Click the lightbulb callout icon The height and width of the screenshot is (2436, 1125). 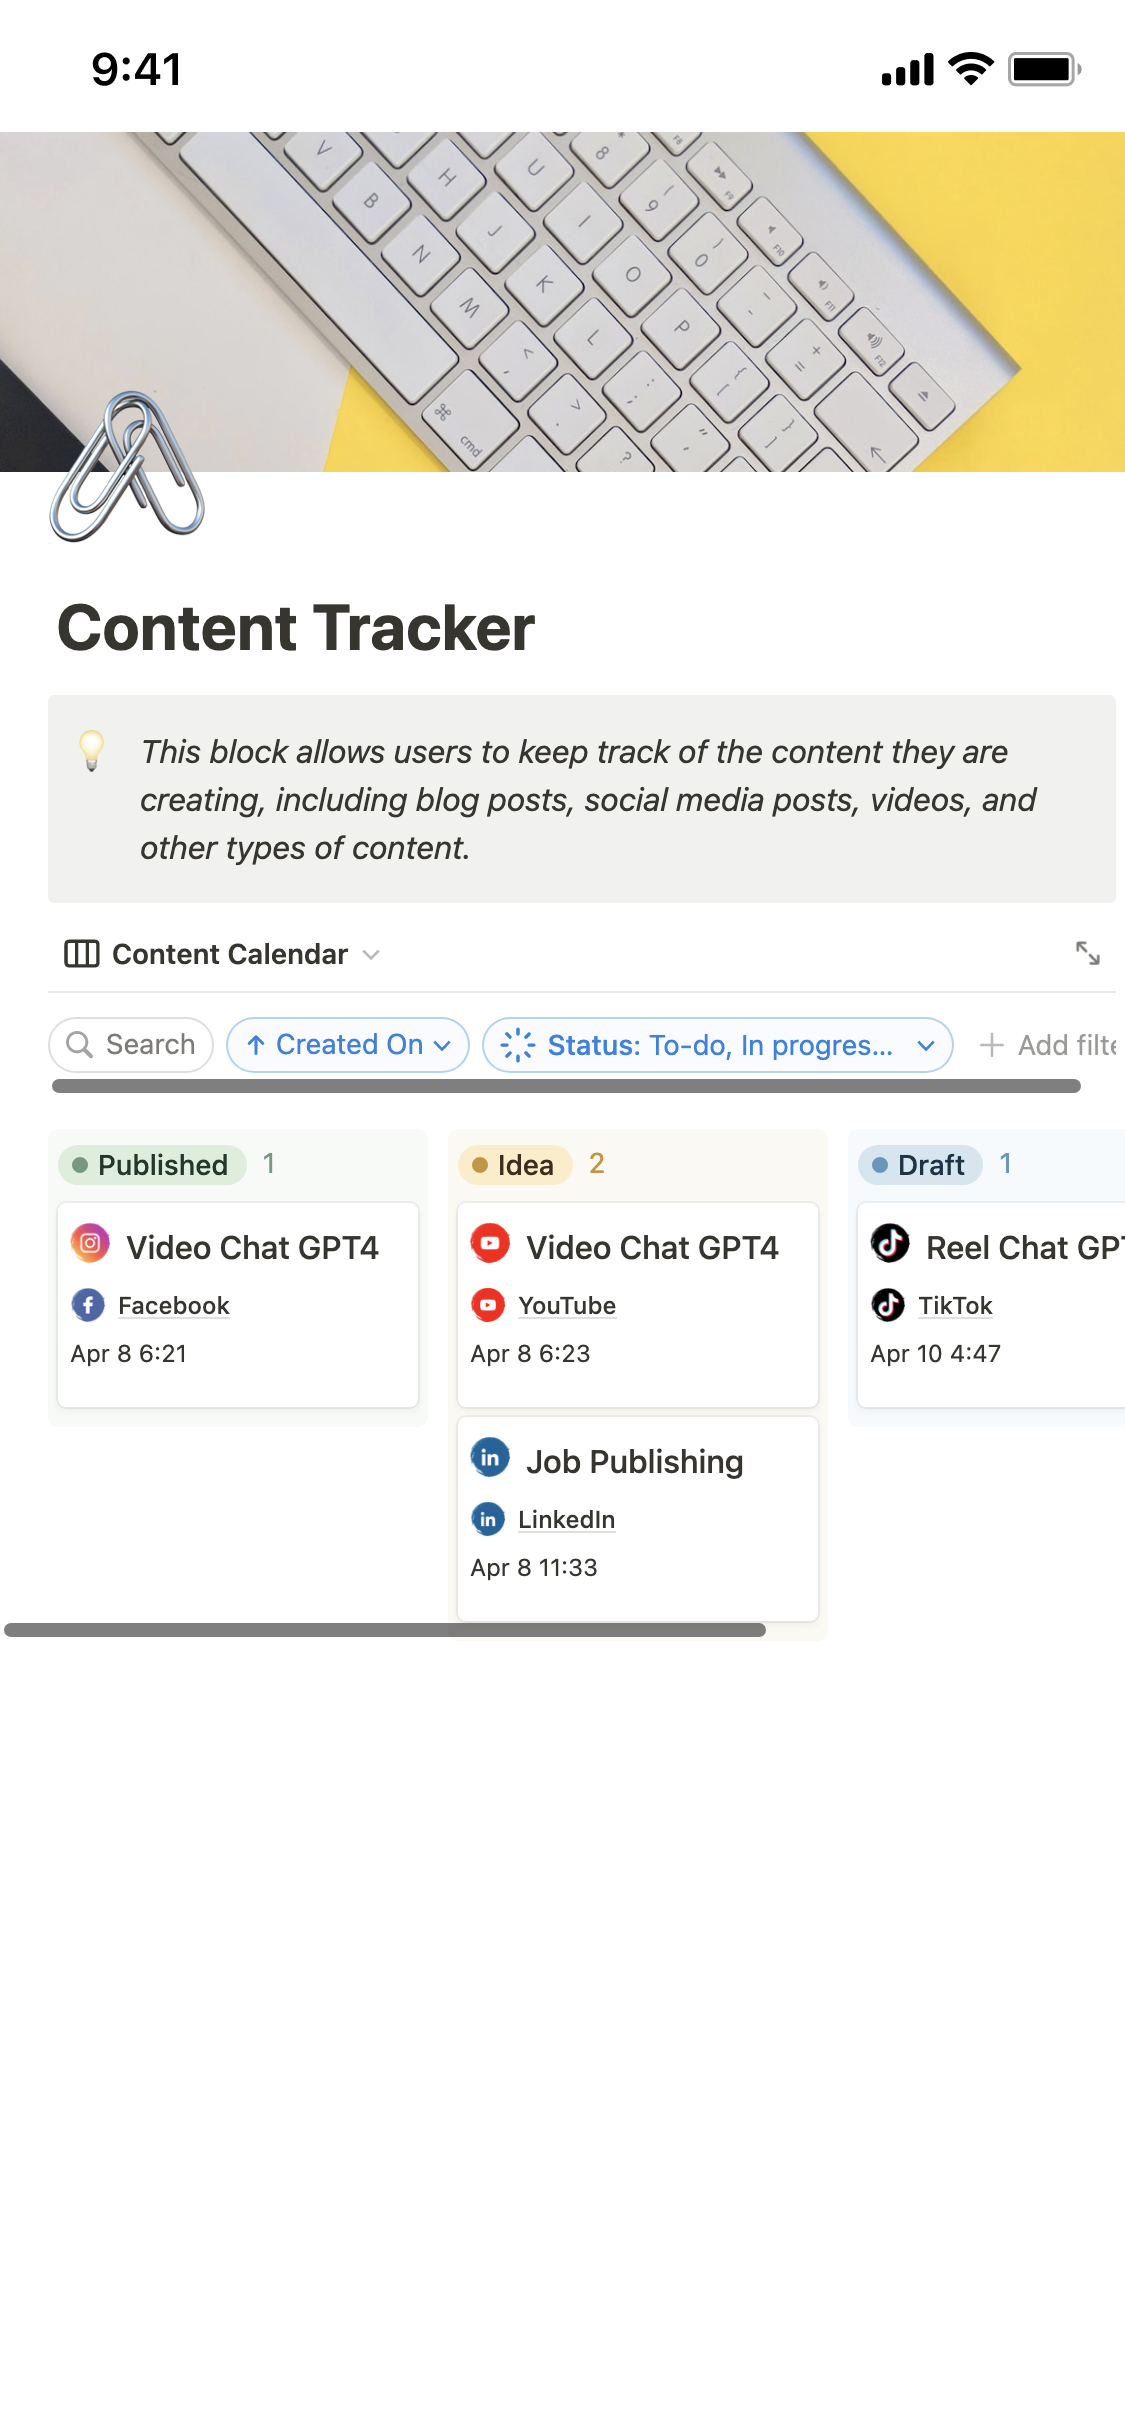click(92, 751)
